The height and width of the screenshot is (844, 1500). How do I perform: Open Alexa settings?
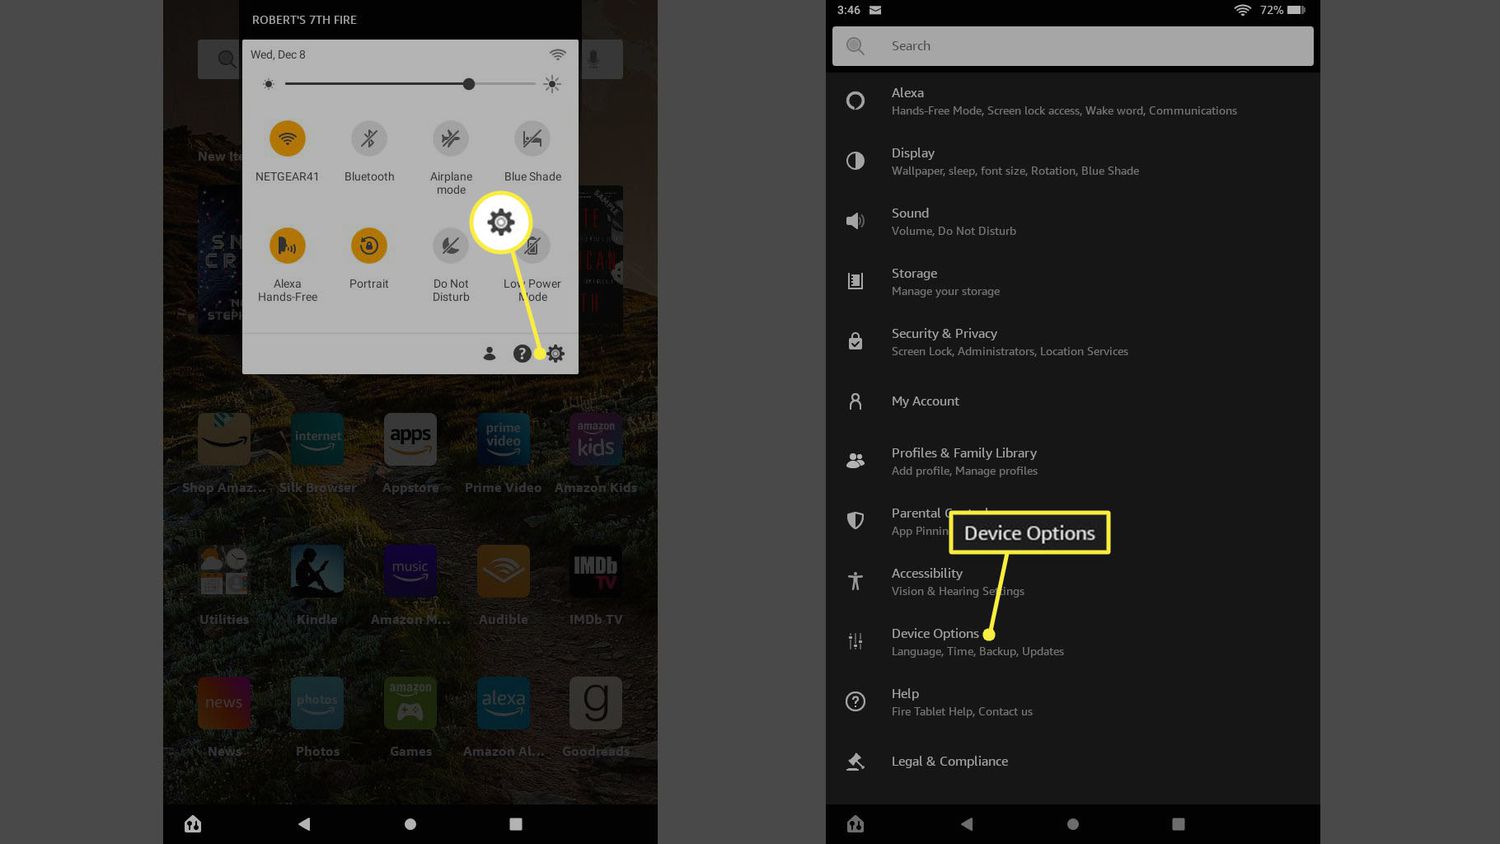(1073, 101)
